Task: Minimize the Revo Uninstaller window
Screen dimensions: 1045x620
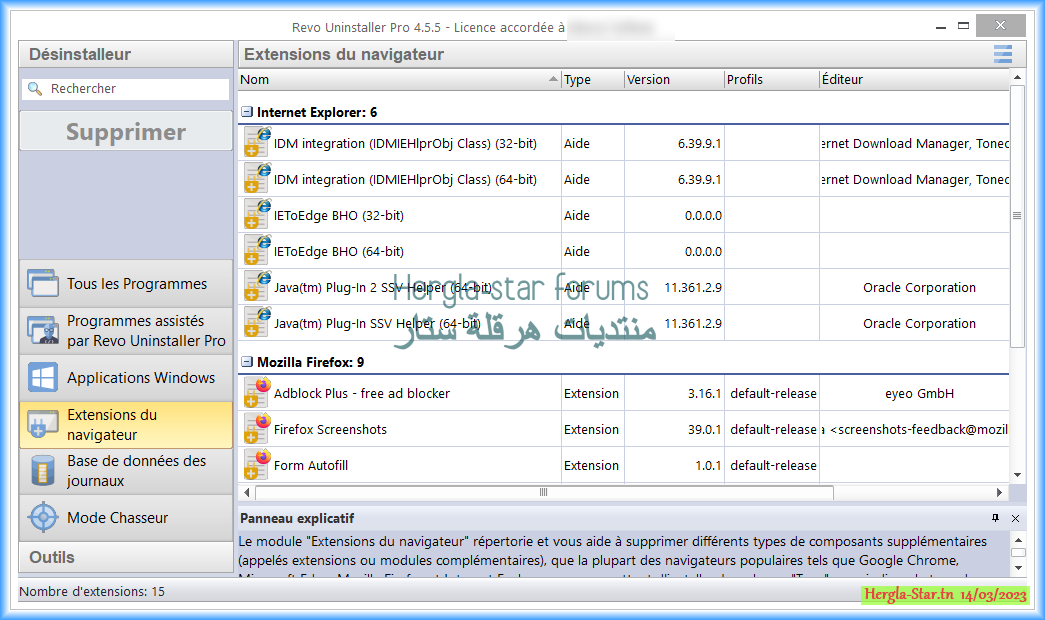Action: coord(941,27)
